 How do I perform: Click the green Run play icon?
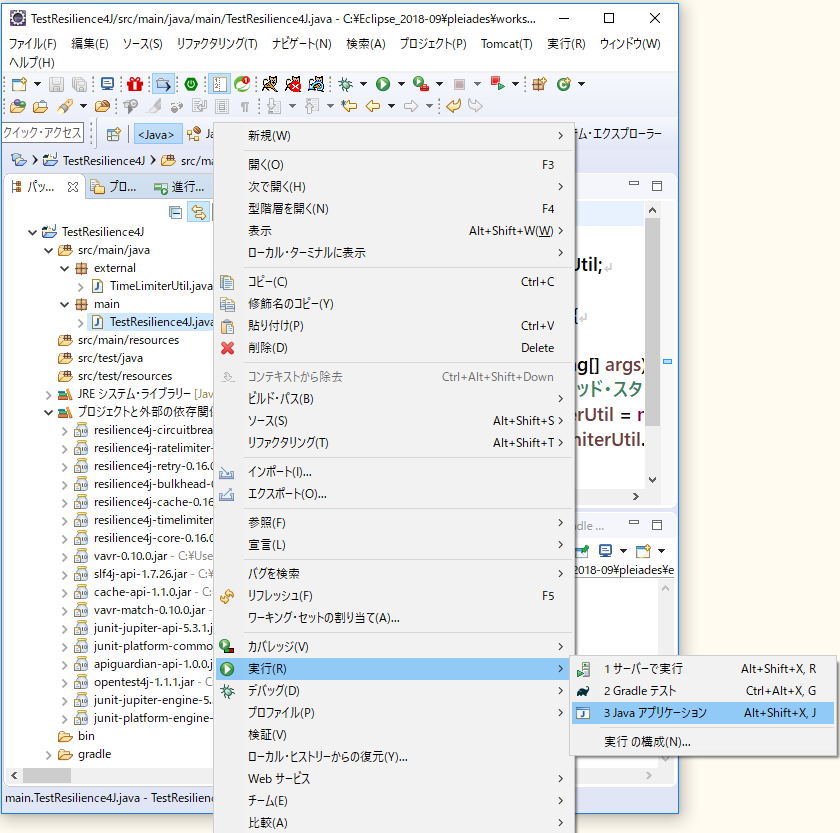(x=382, y=84)
